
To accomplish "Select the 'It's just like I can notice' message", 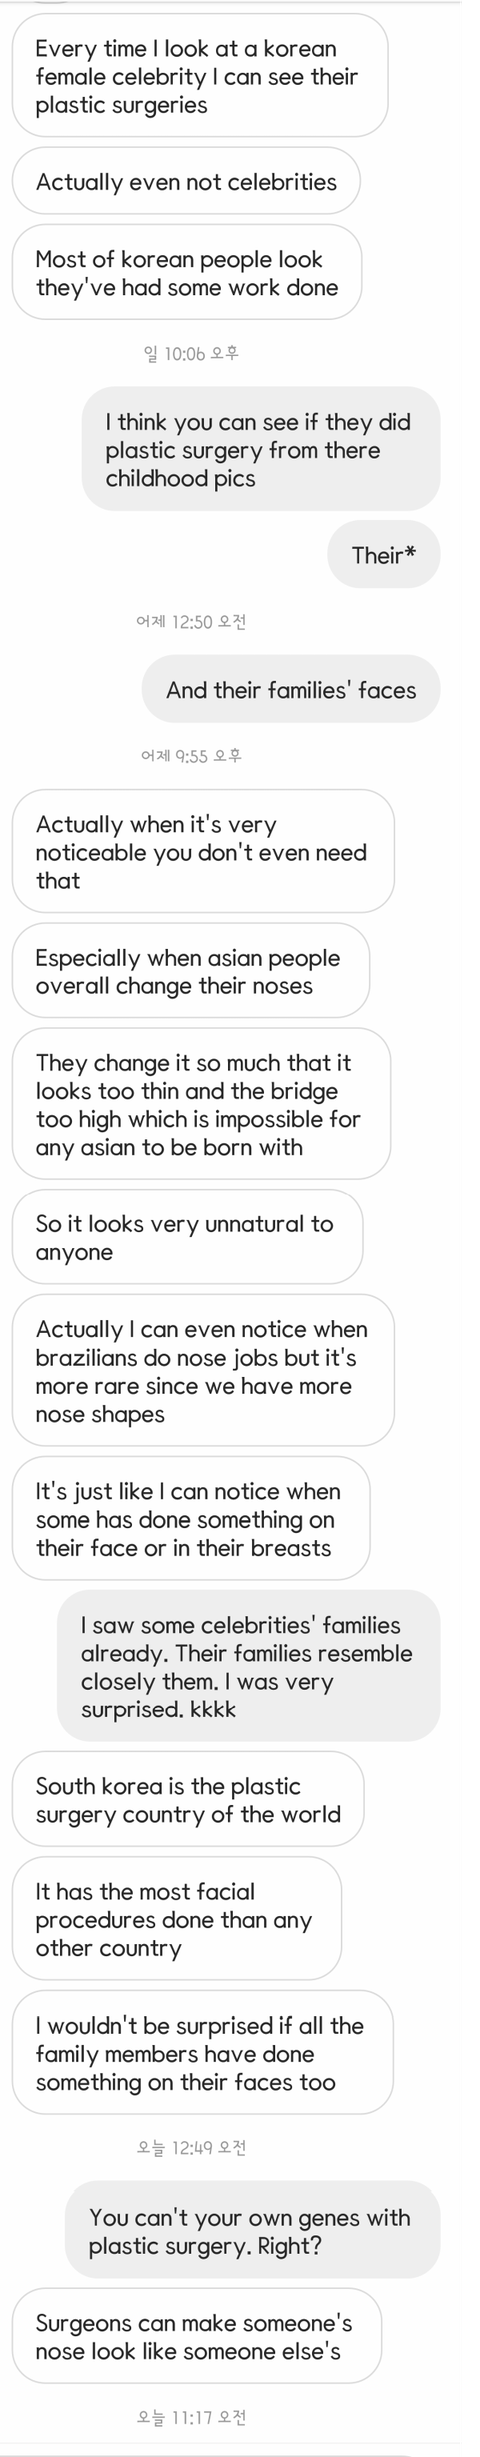I will [191, 1518].
